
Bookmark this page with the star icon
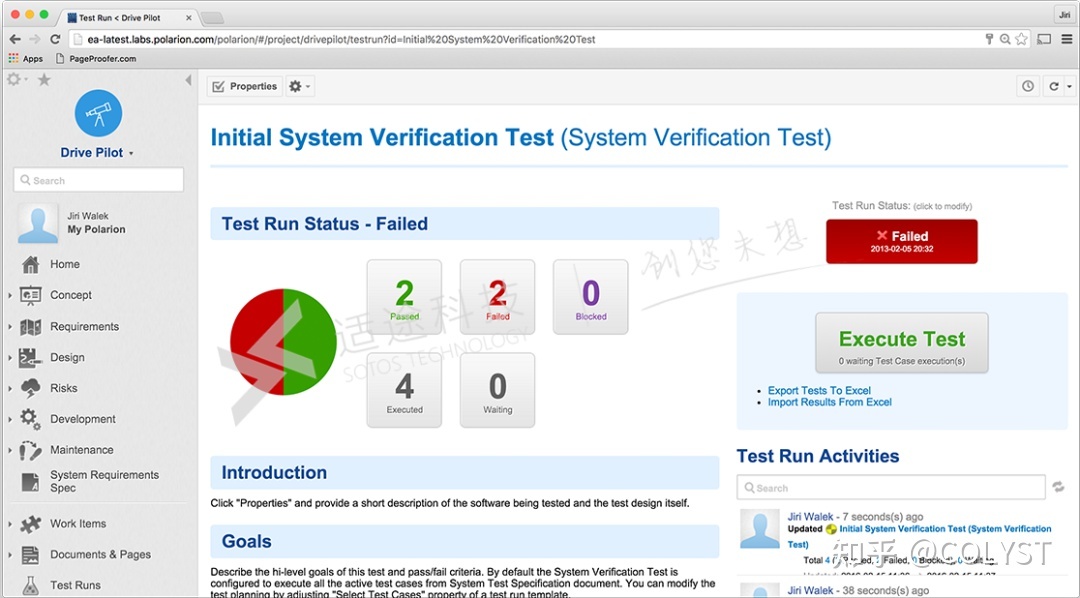click(x=1021, y=39)
